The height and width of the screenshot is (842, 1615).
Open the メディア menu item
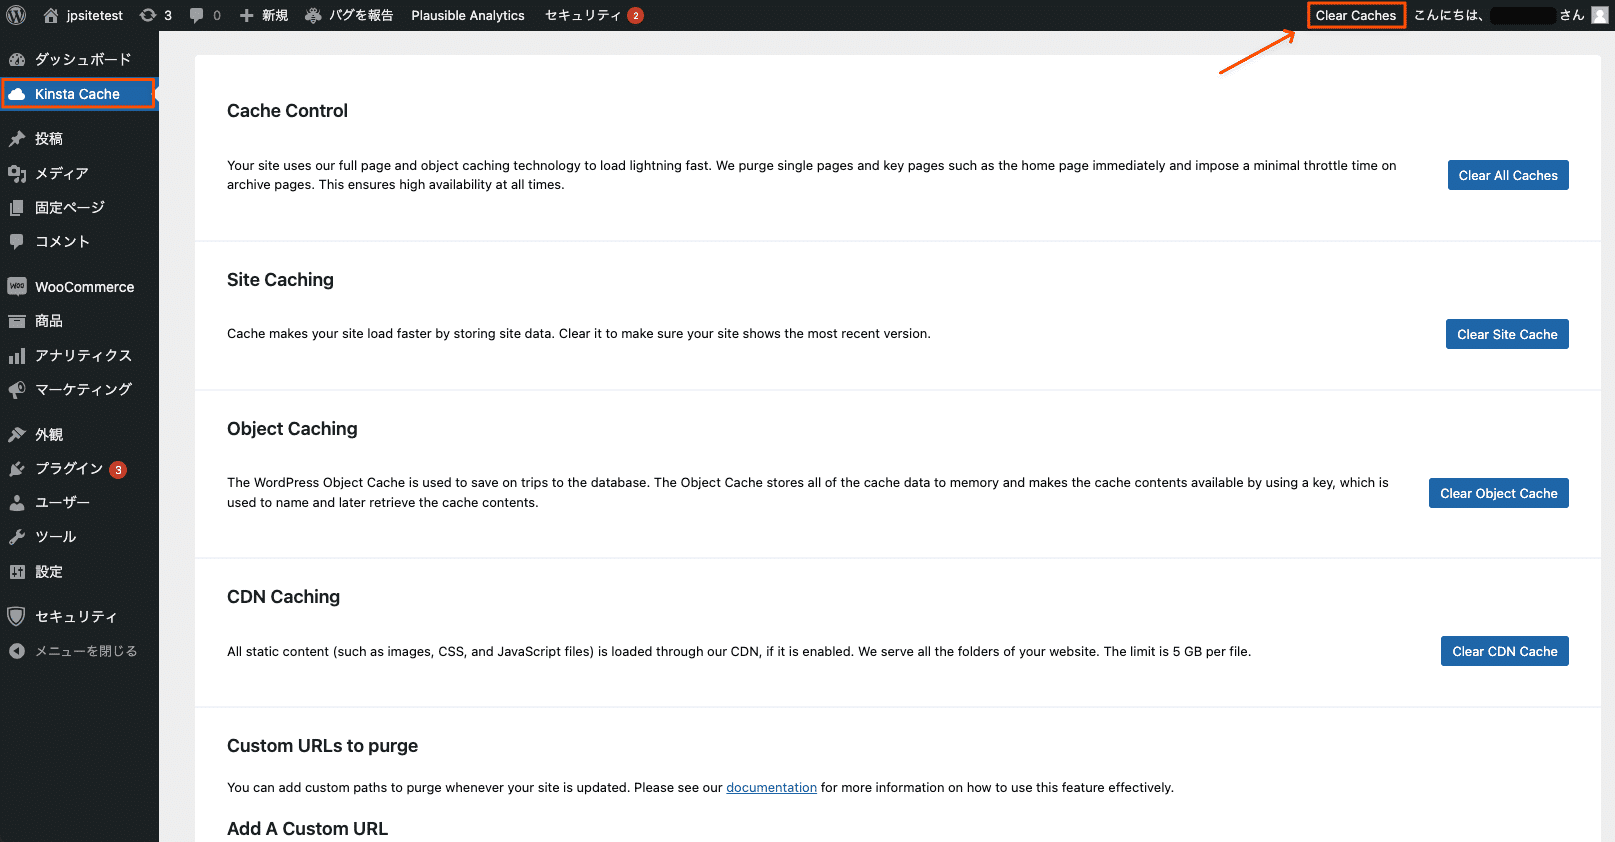79,173
